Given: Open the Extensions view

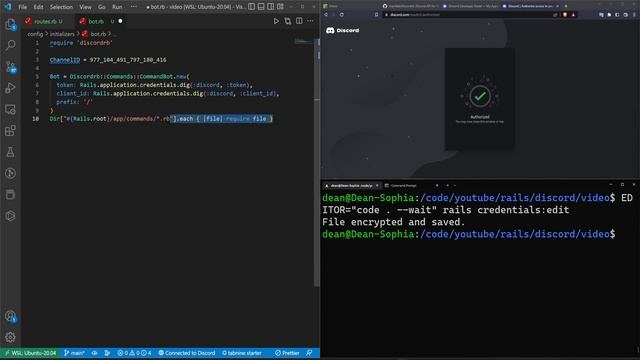Looking at the screenshot, I should click(x=10, y=131).
